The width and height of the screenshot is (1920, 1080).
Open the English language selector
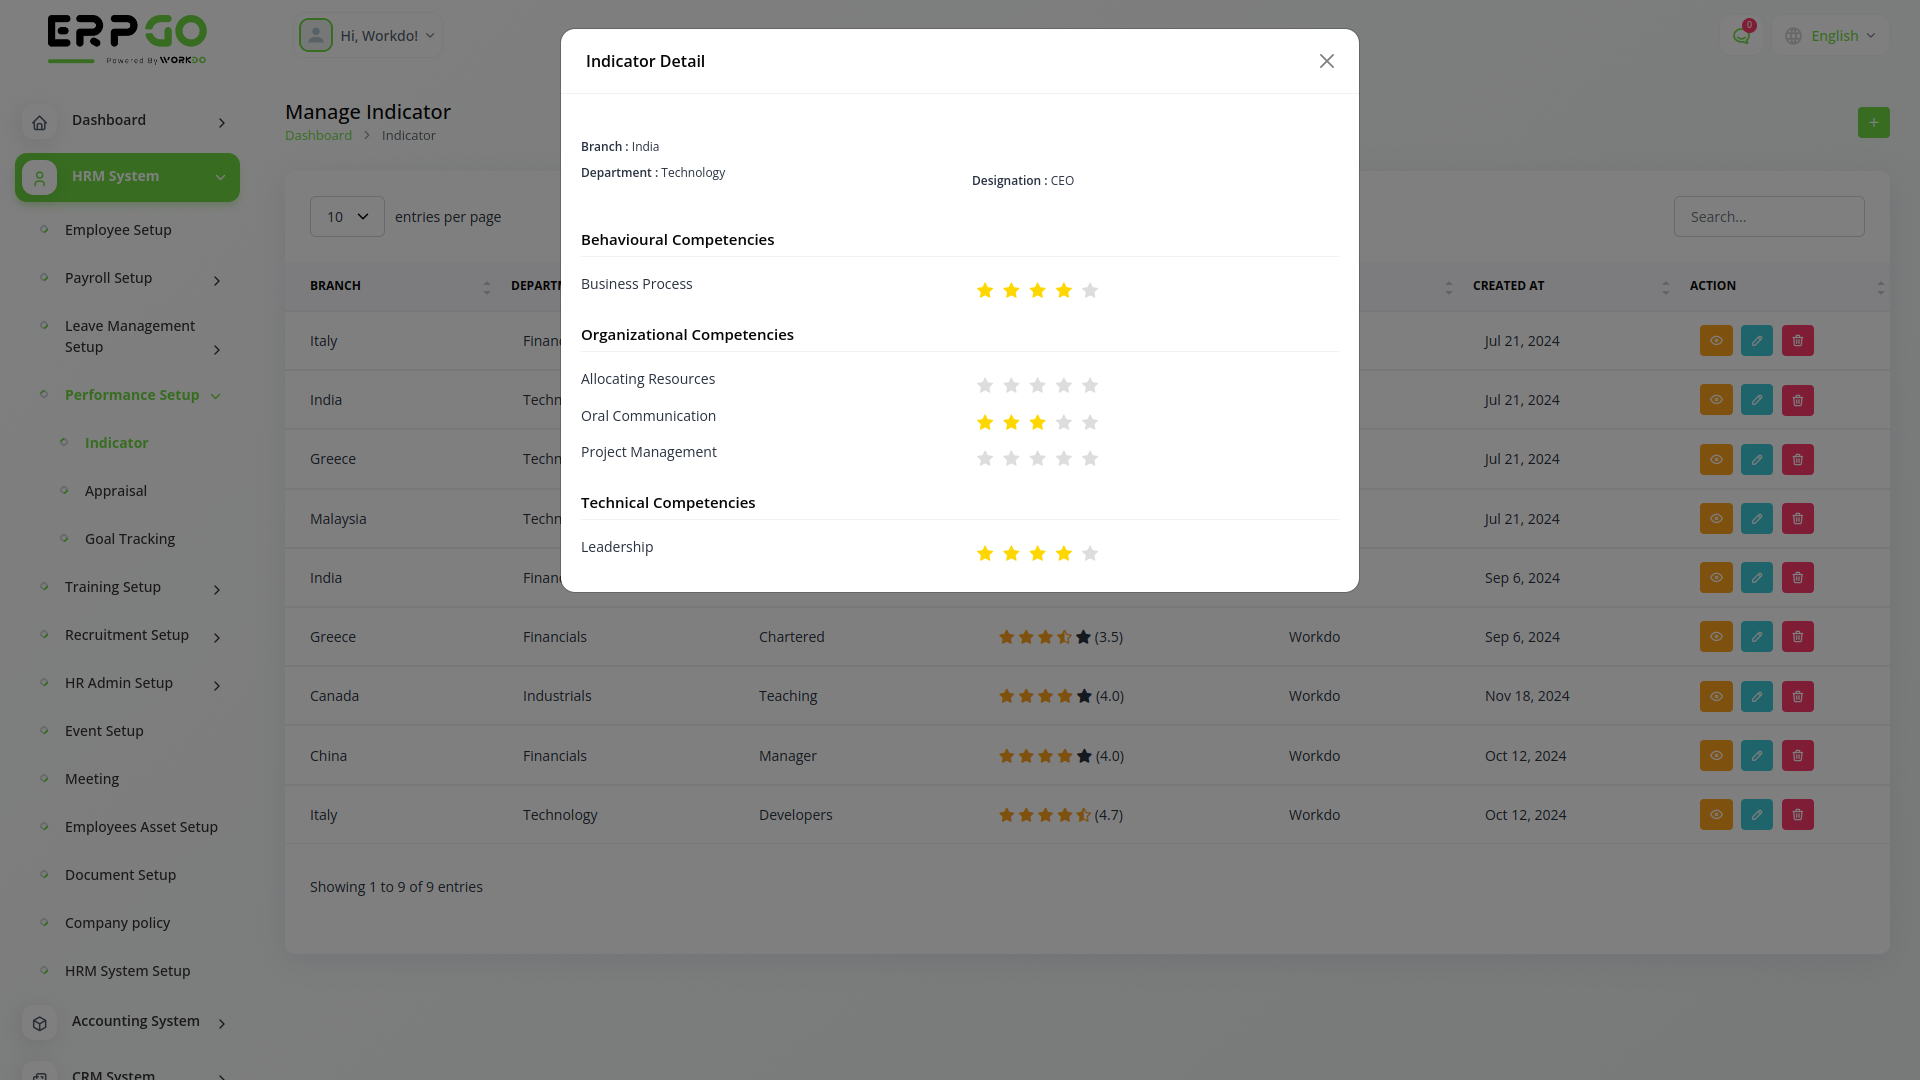1831,35
